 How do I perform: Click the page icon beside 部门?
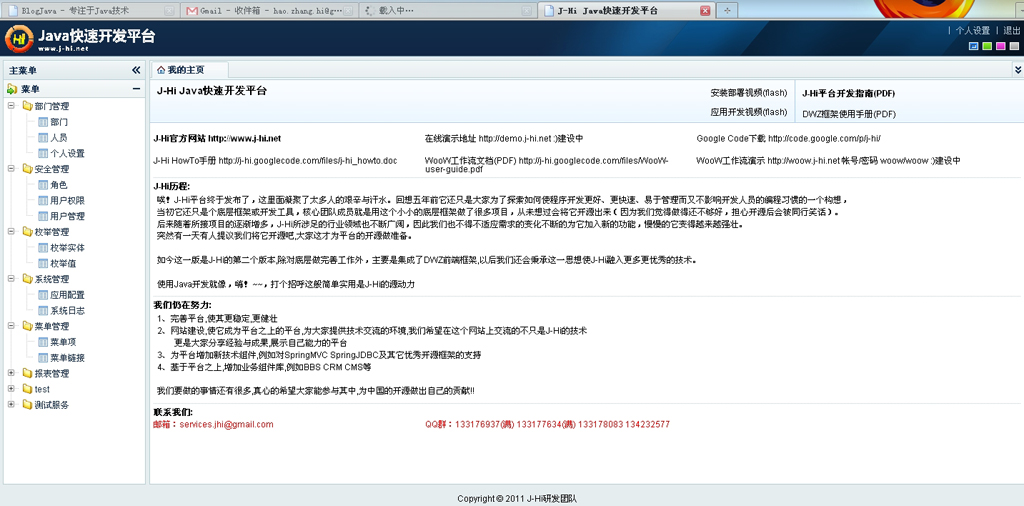tap(43, 121)
